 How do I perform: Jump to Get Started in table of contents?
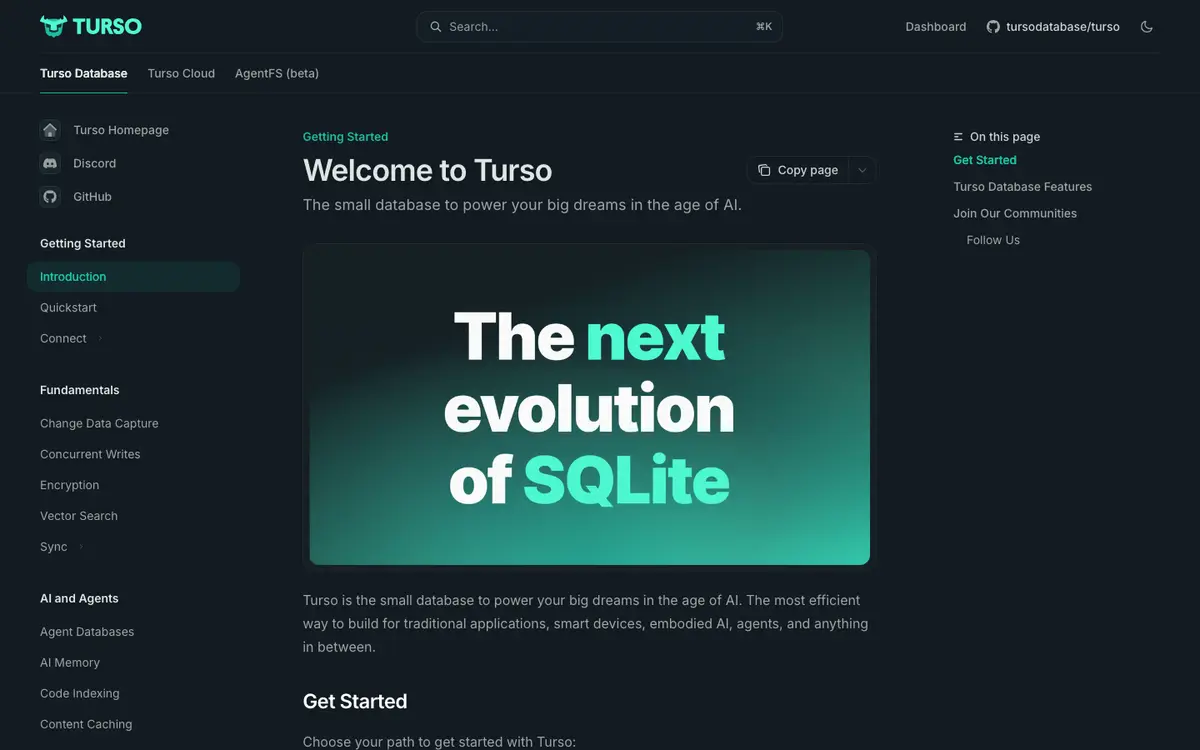click(x=985, y=160)
